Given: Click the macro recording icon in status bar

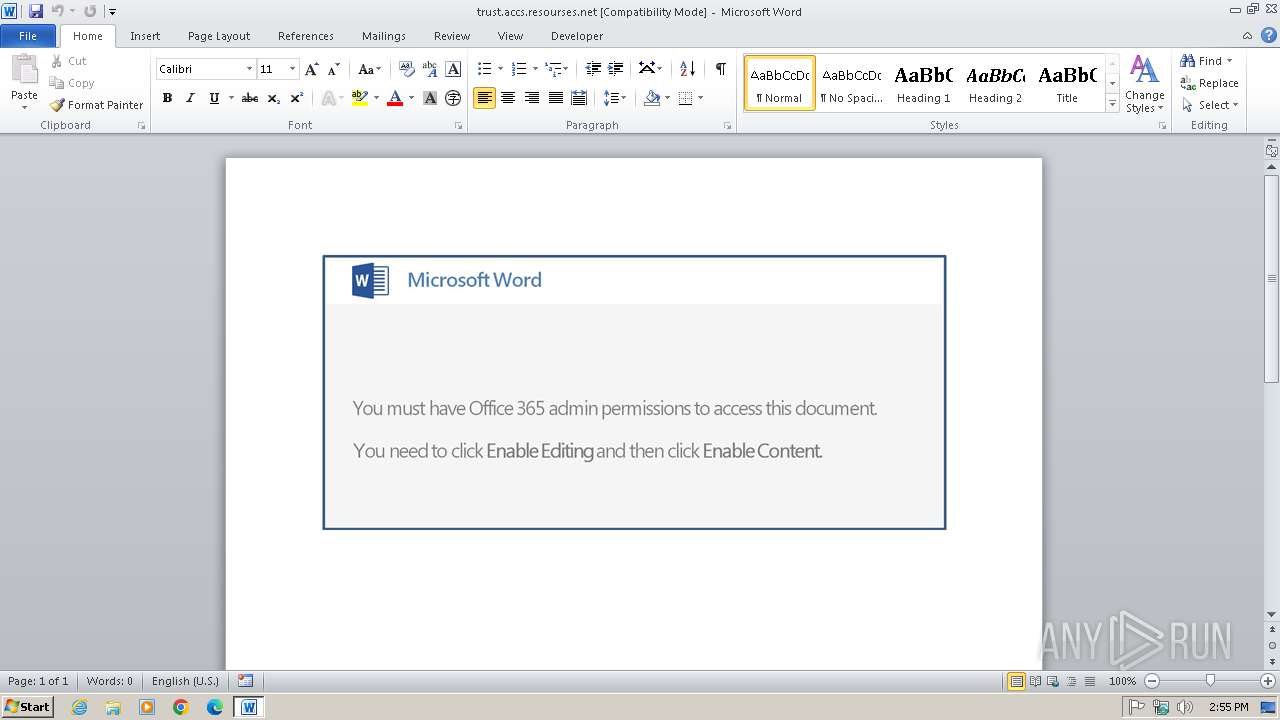Looking at the screenshot, I should (246, 681).
